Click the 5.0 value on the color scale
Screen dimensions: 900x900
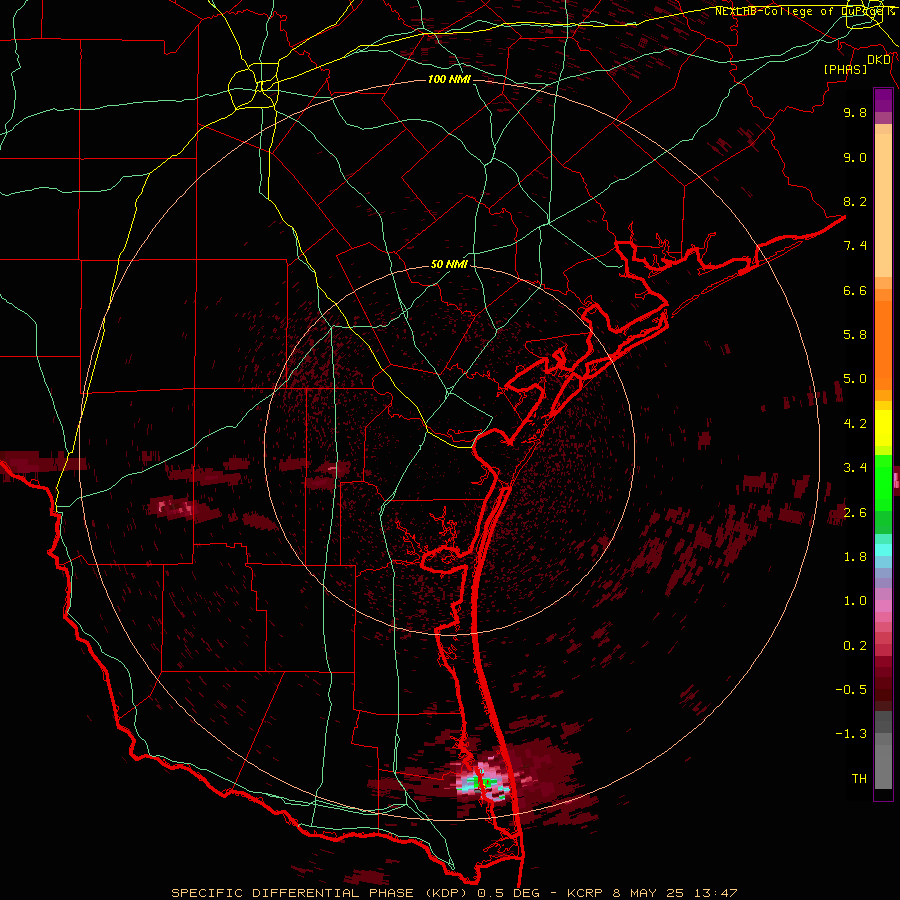pyautogui.click(x=855, y=379)
